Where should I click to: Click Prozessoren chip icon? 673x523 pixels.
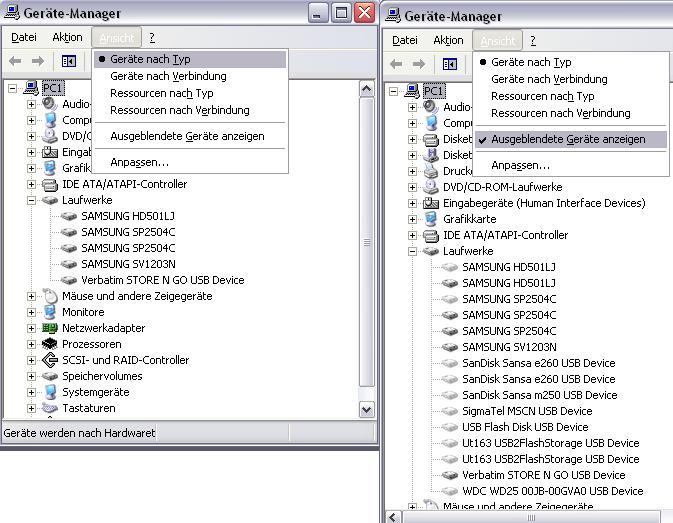click(x=50, y=344)
